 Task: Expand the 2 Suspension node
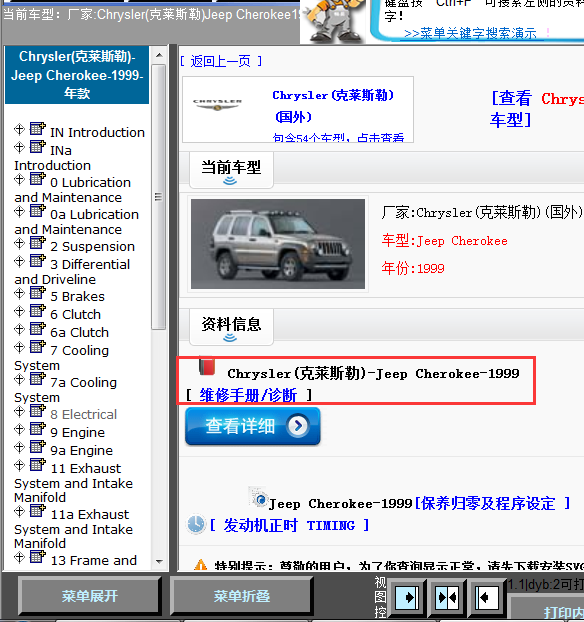point(19,243)
